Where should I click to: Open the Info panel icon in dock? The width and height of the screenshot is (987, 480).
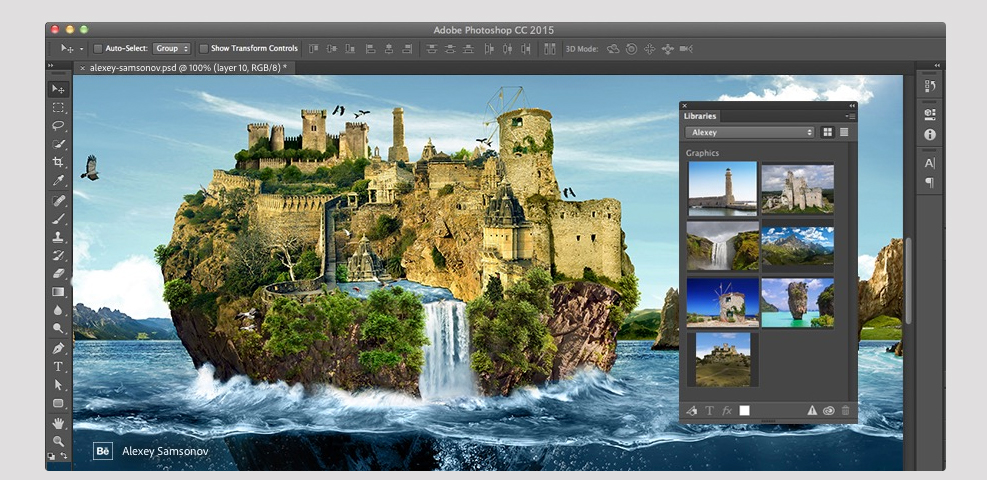[x=930, y=135]
